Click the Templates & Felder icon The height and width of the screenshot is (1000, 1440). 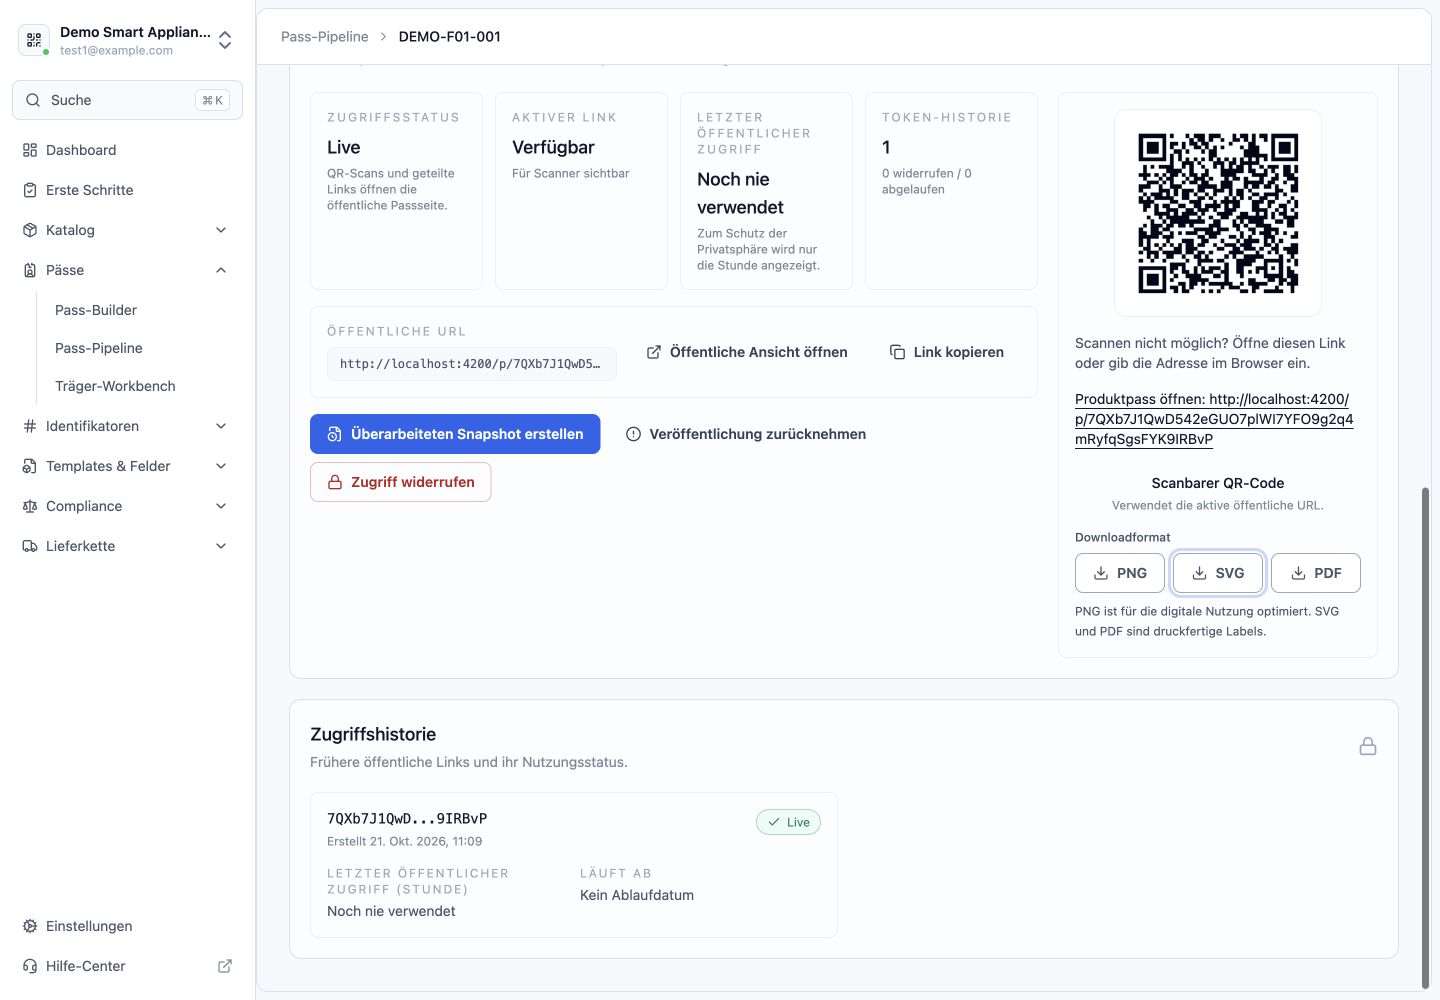click(x=30, y=466)
